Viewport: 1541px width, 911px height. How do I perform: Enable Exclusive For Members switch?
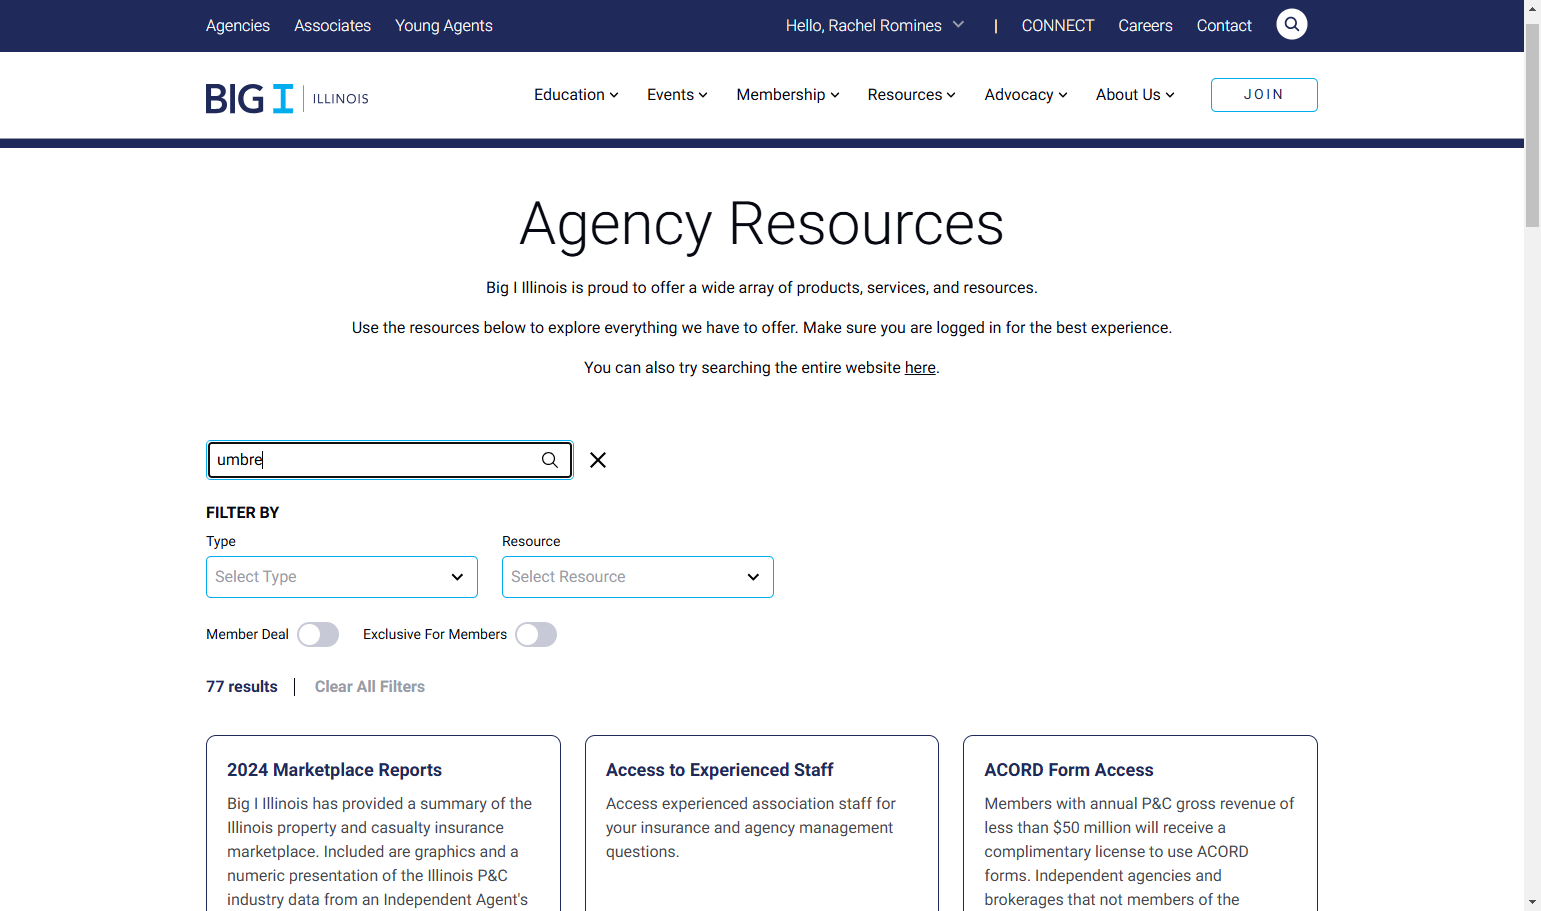click(x=536, y=635)
